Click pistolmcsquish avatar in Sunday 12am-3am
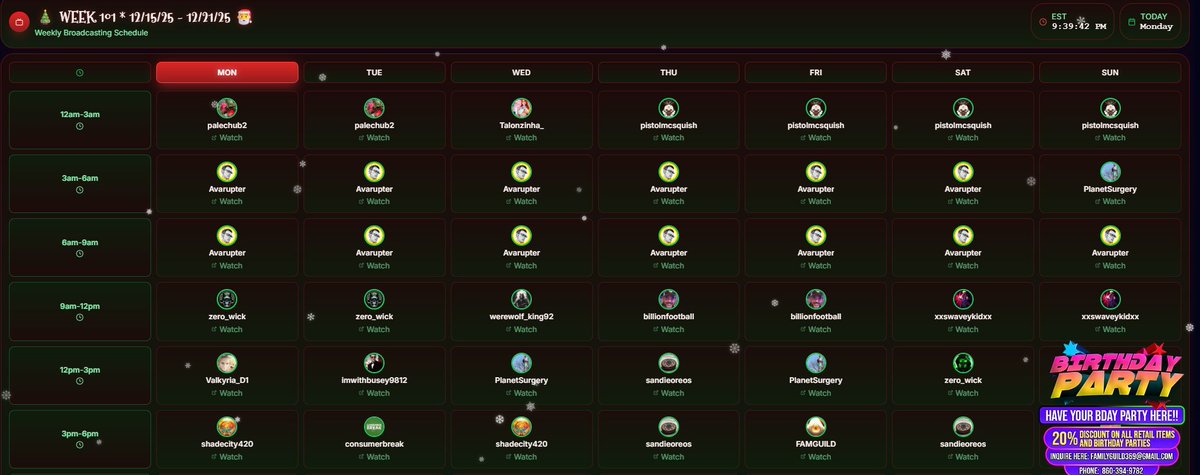The width and height of the screenshot is (1200, 475). pos(1109,107)
